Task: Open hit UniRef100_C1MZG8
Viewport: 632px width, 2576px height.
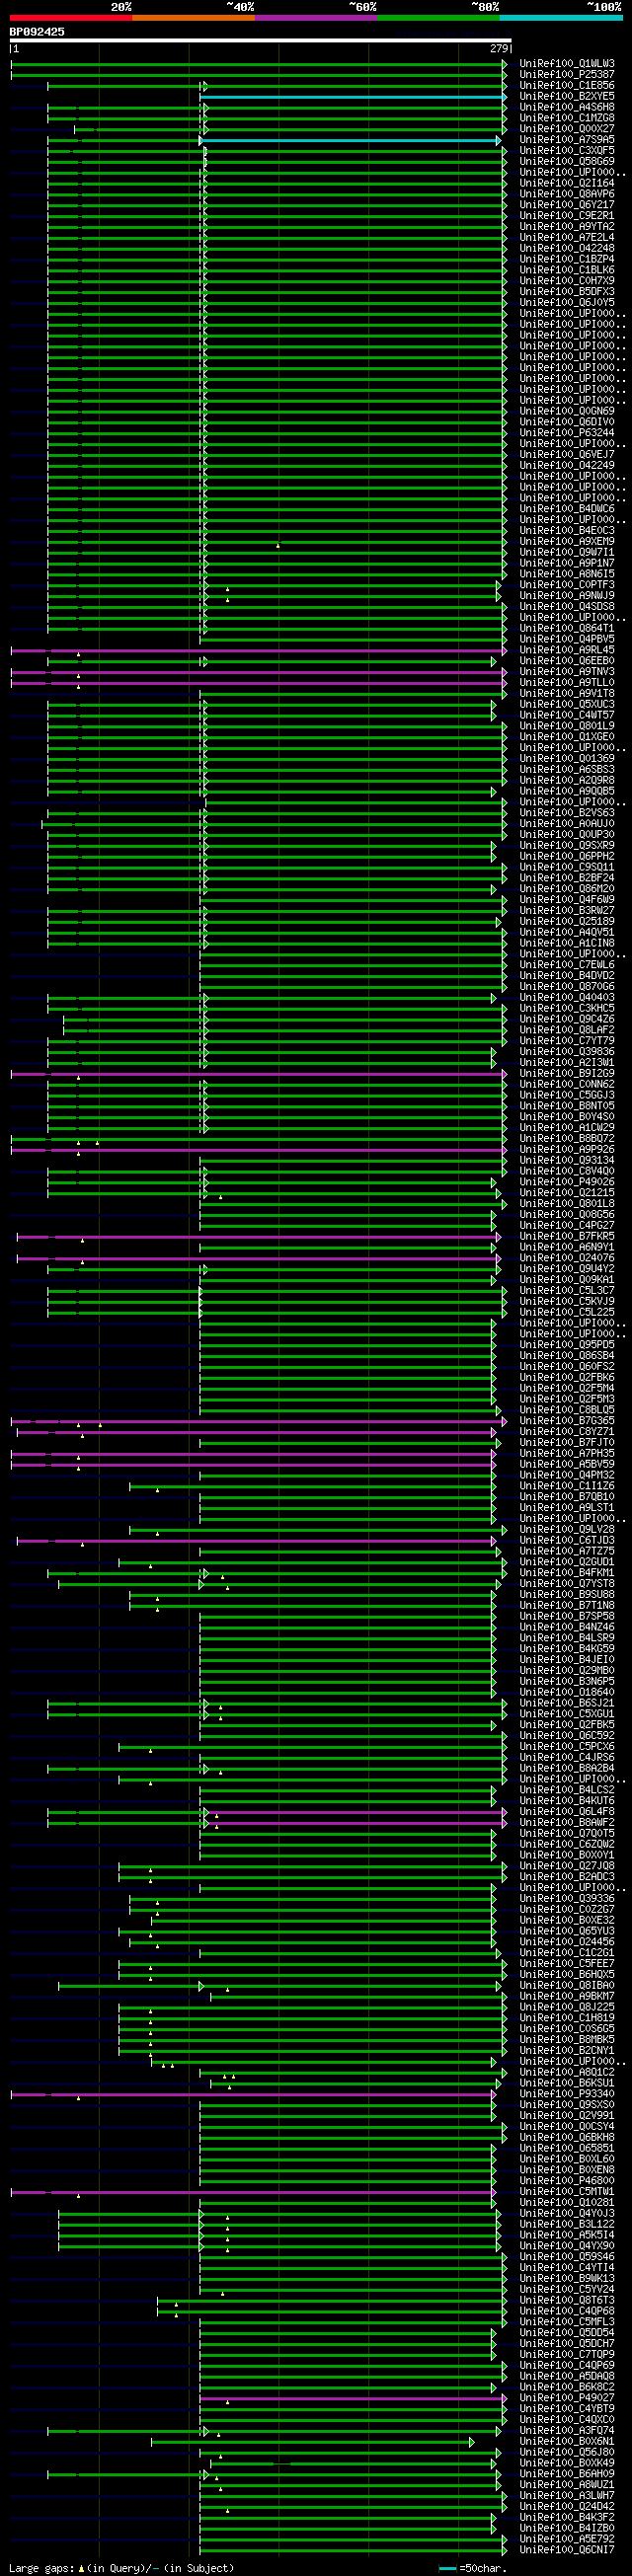Action: pyautogui.click(x=567, y=118)
